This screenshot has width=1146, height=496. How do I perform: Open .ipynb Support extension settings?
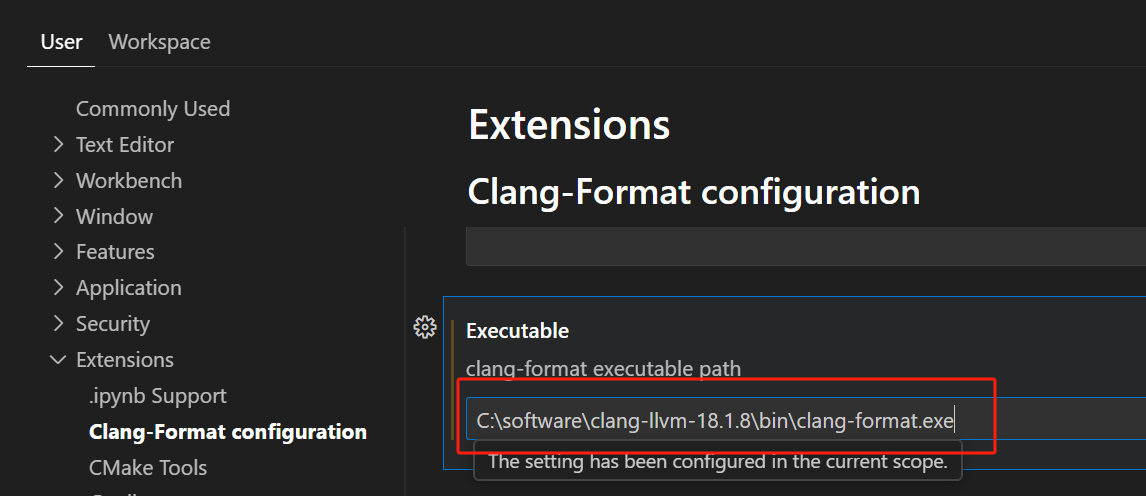pos(158,396)
